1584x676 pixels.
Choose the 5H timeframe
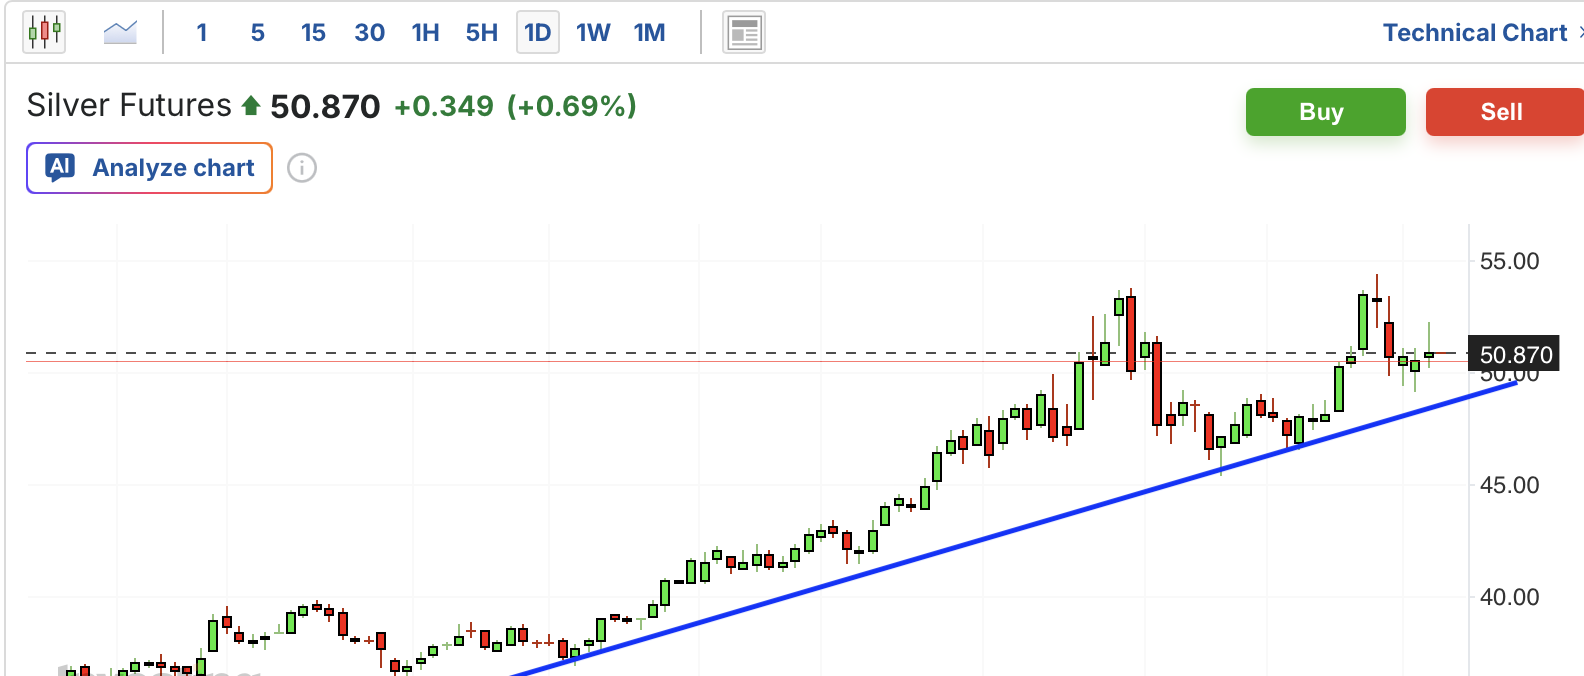[481, 33]
